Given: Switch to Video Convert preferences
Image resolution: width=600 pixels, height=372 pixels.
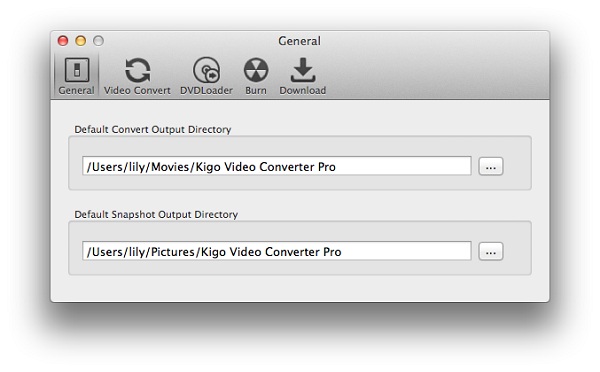Looking at the screenshot, I should coord(137,76).
